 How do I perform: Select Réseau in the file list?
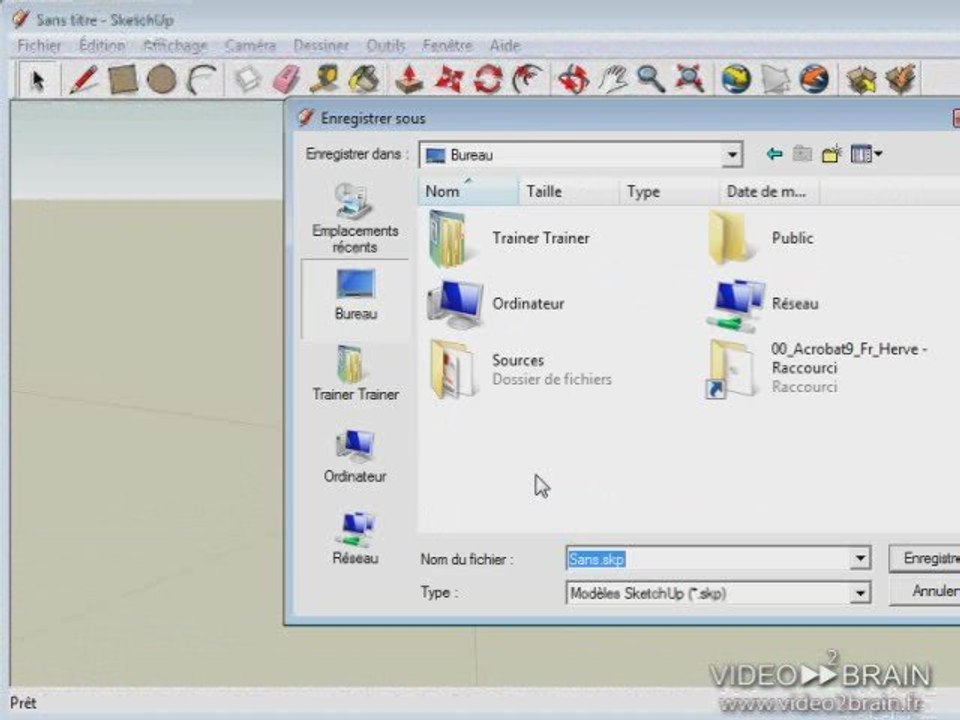click(762, 304)
